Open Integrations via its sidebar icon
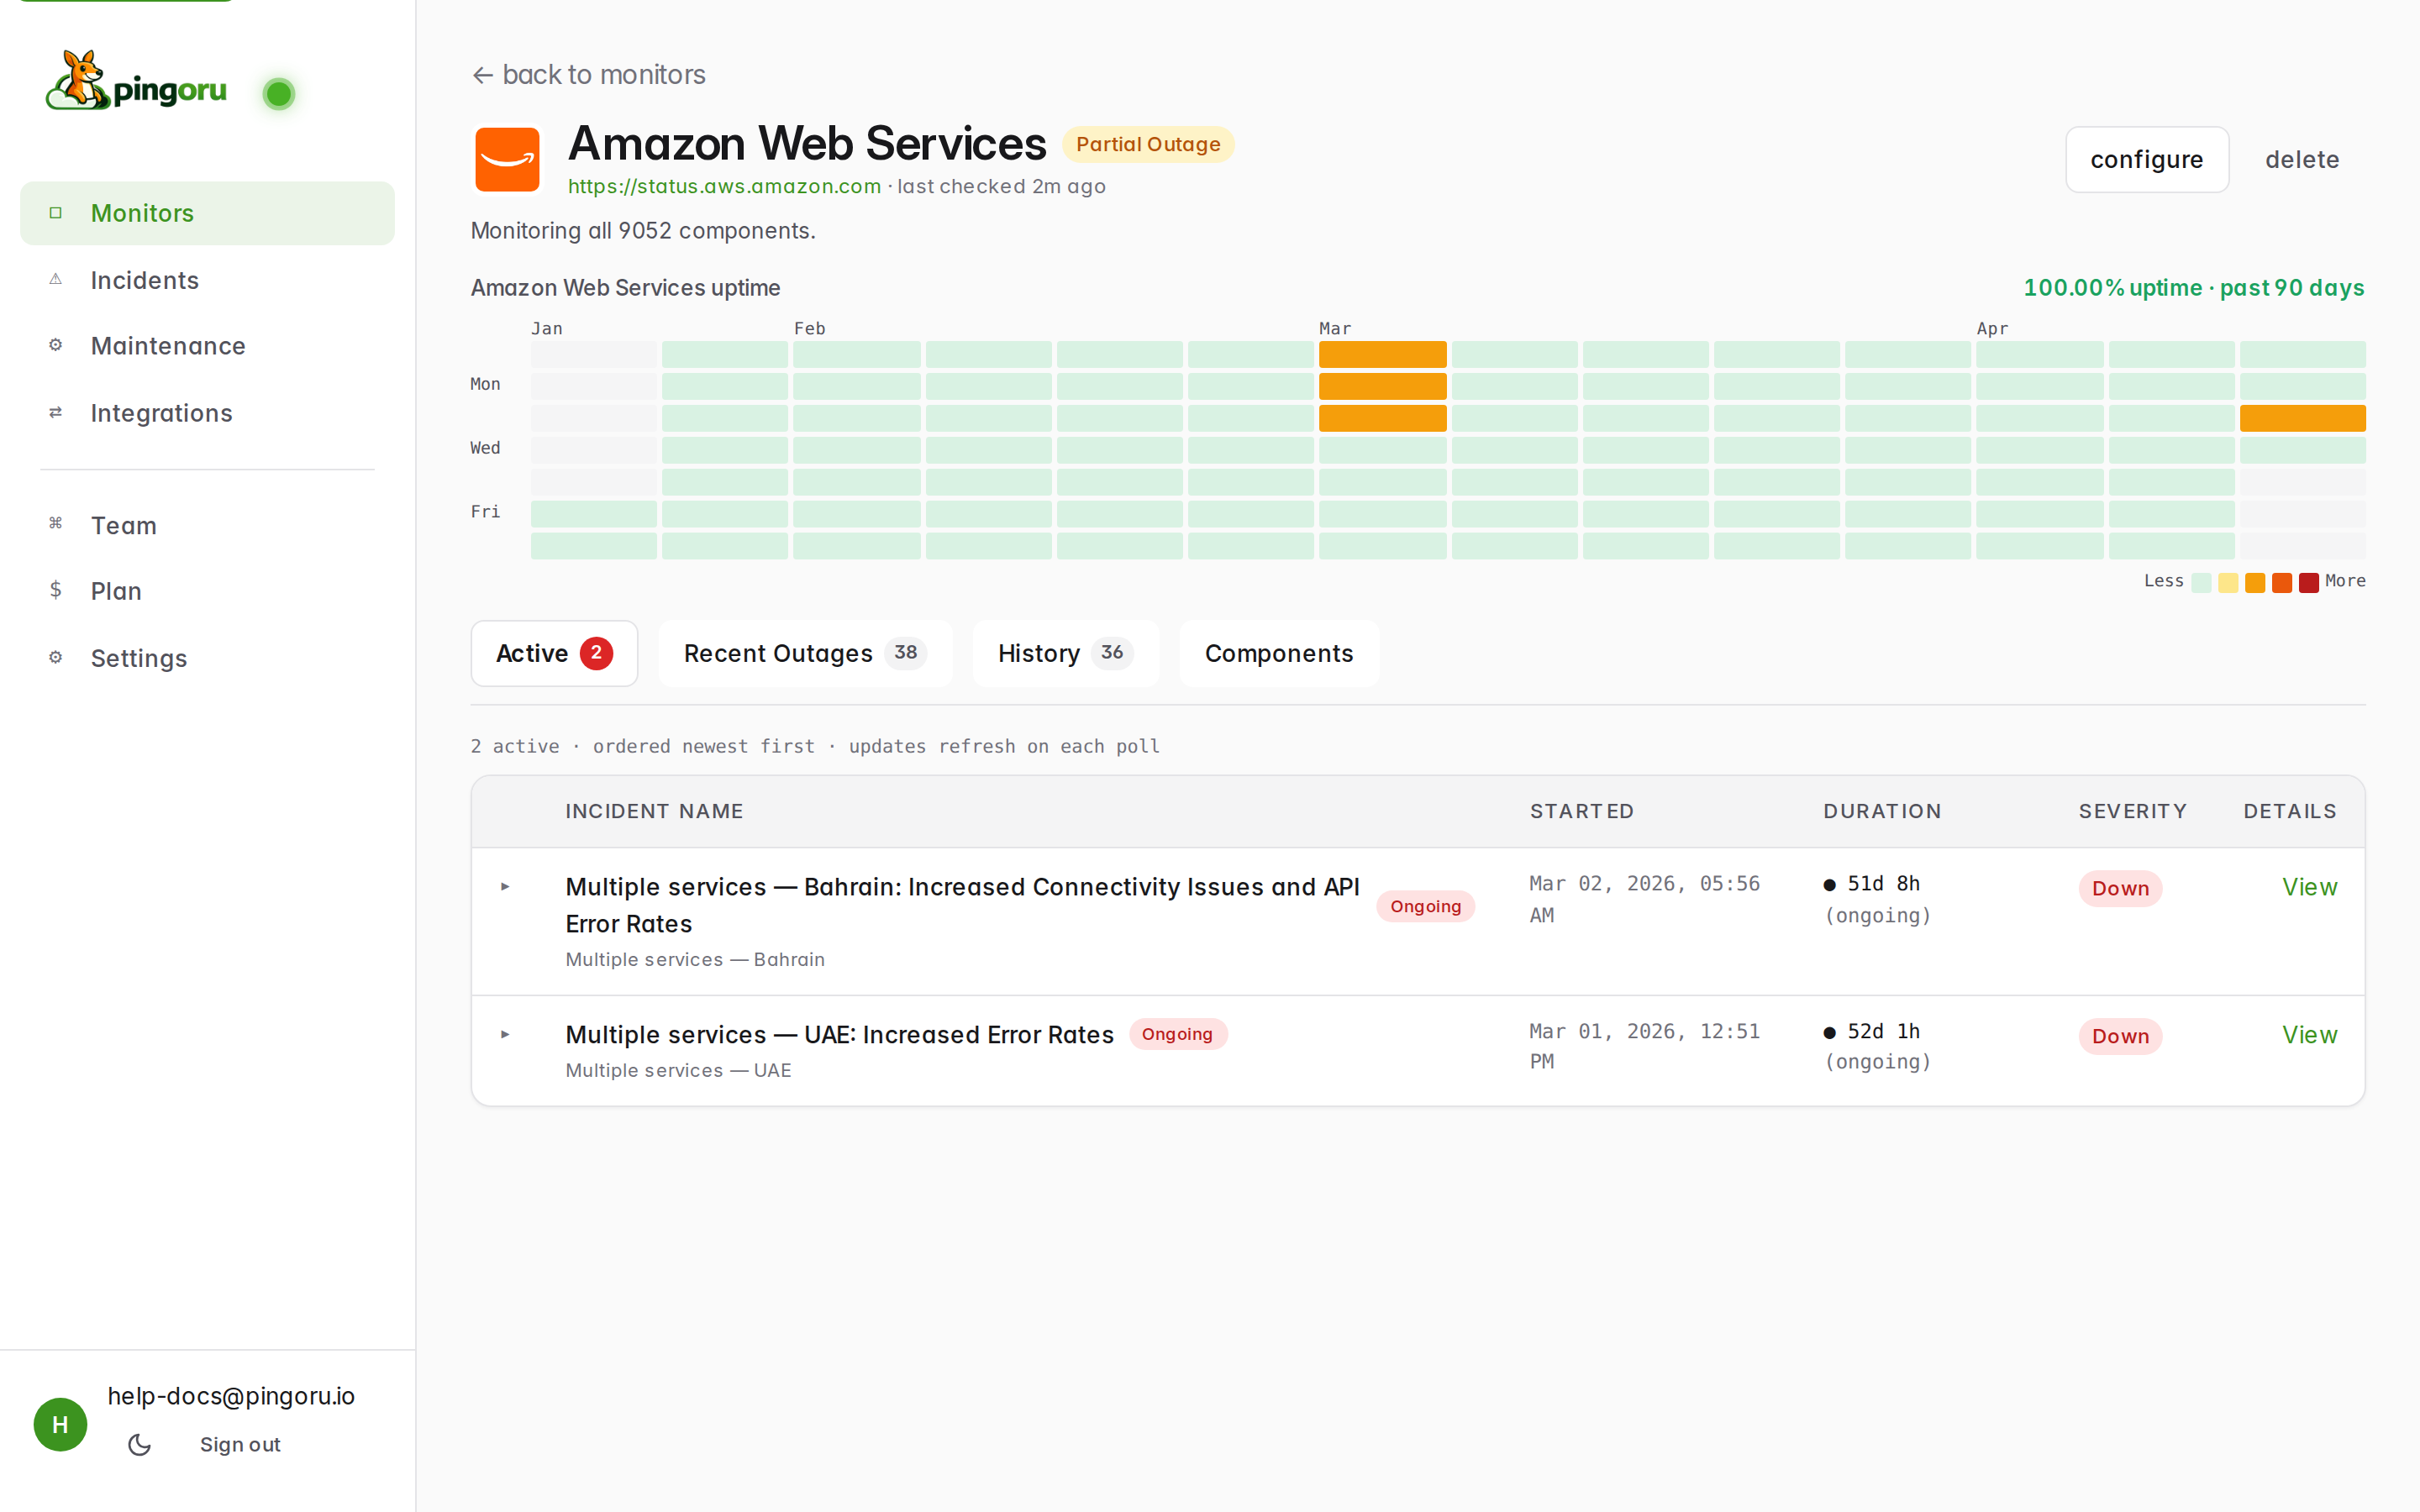The height and width of the screenshot is (1512, 2420). coord(56,412)
